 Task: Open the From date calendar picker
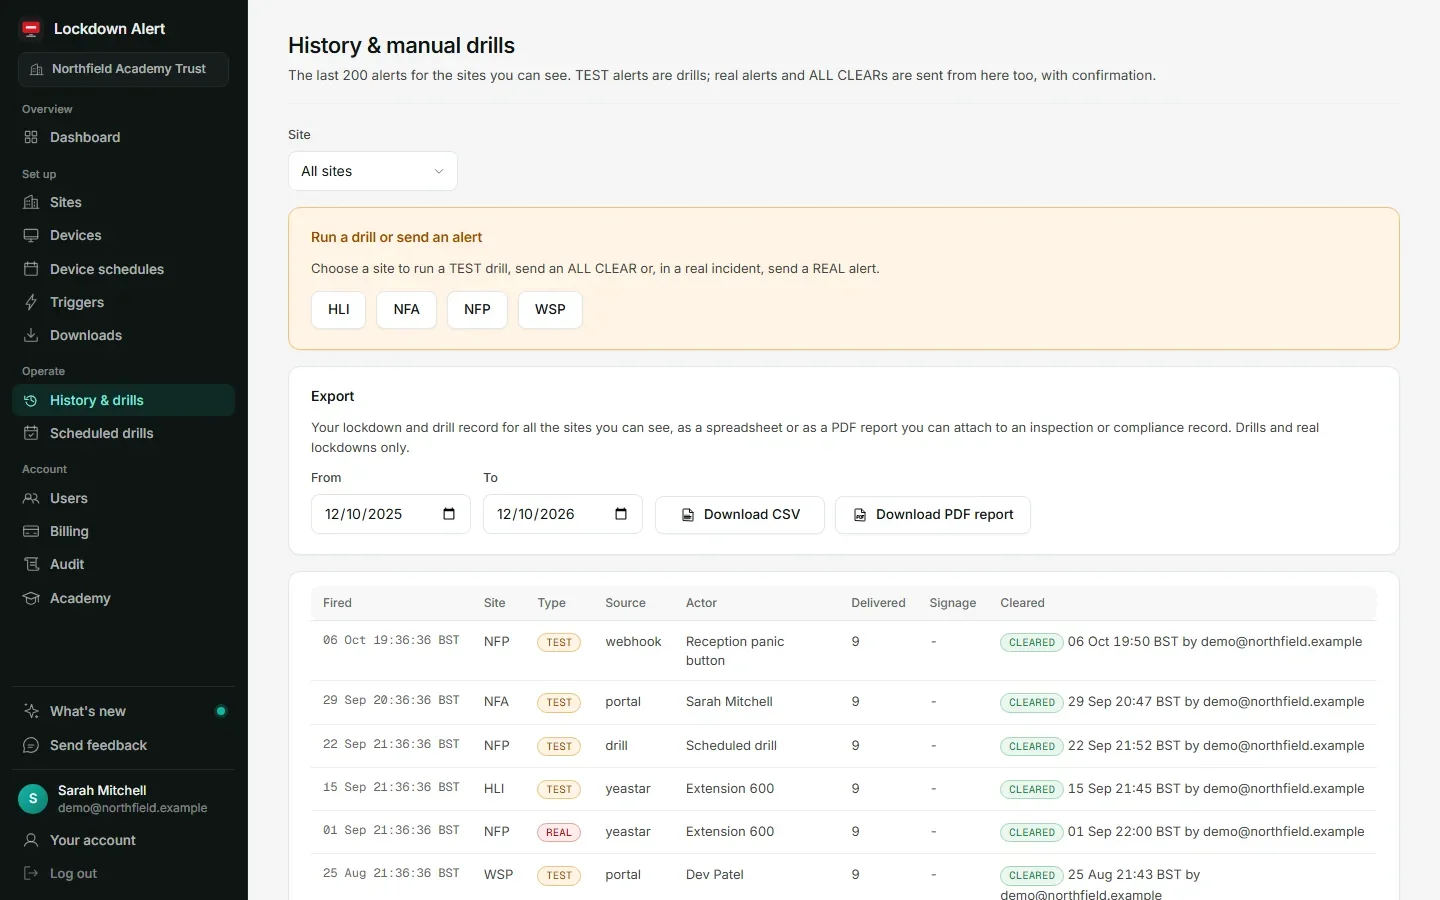pyautogui.click(x=449, y=514)
